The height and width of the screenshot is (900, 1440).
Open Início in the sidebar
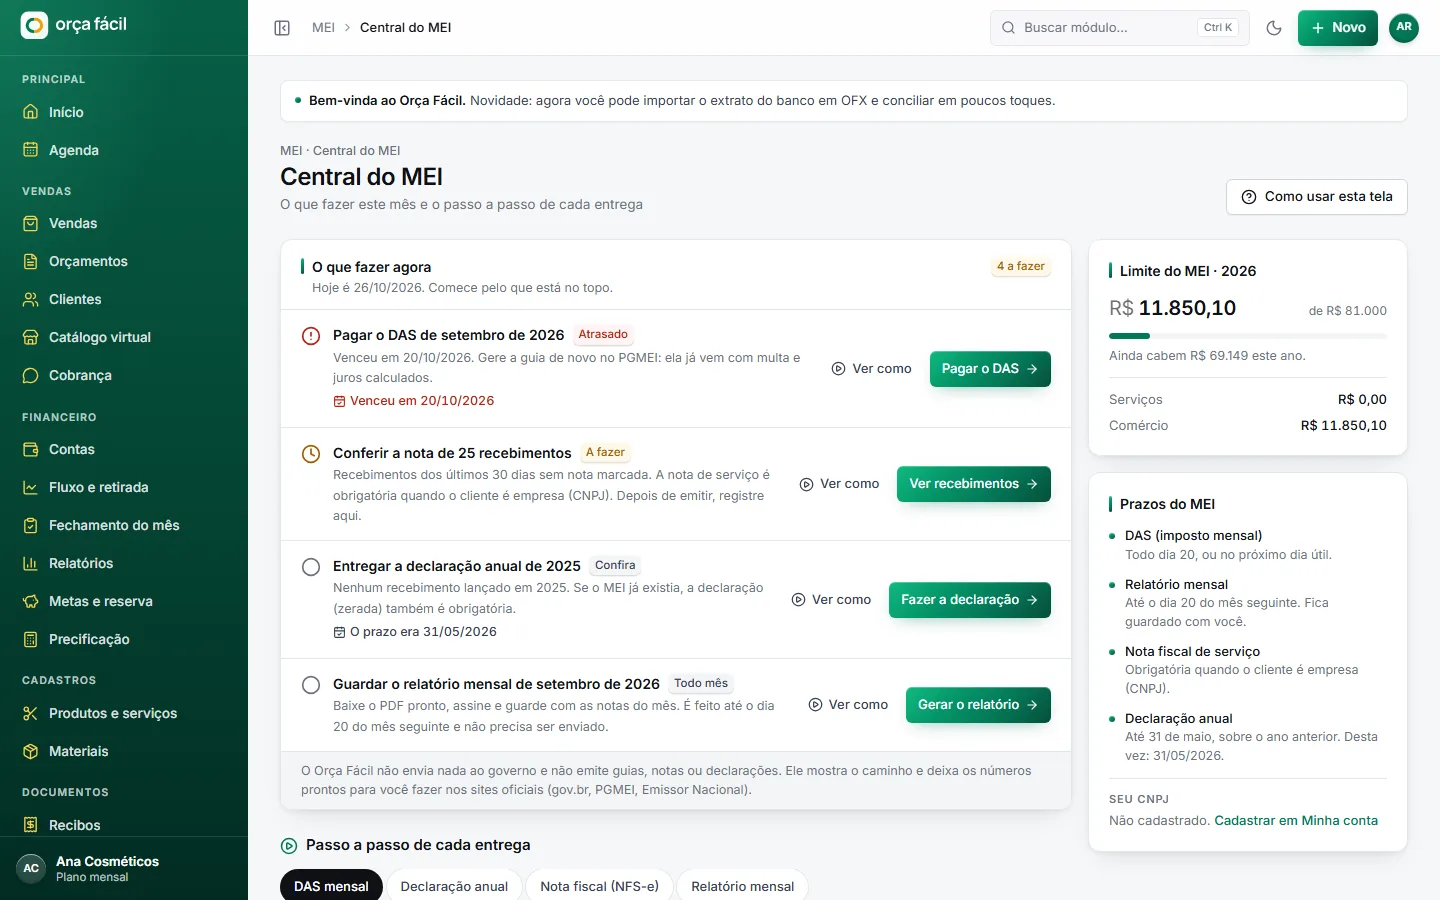coord(124,112)
